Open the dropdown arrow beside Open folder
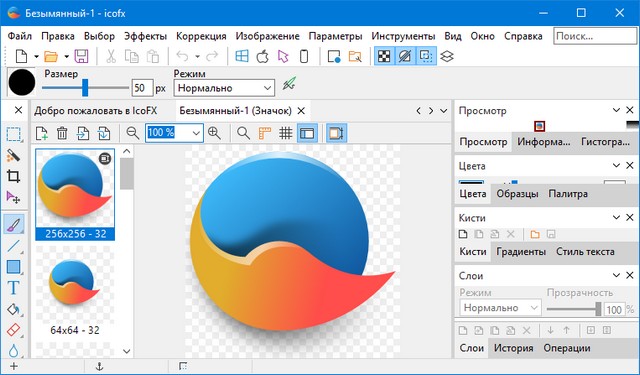 click(66, 57)
